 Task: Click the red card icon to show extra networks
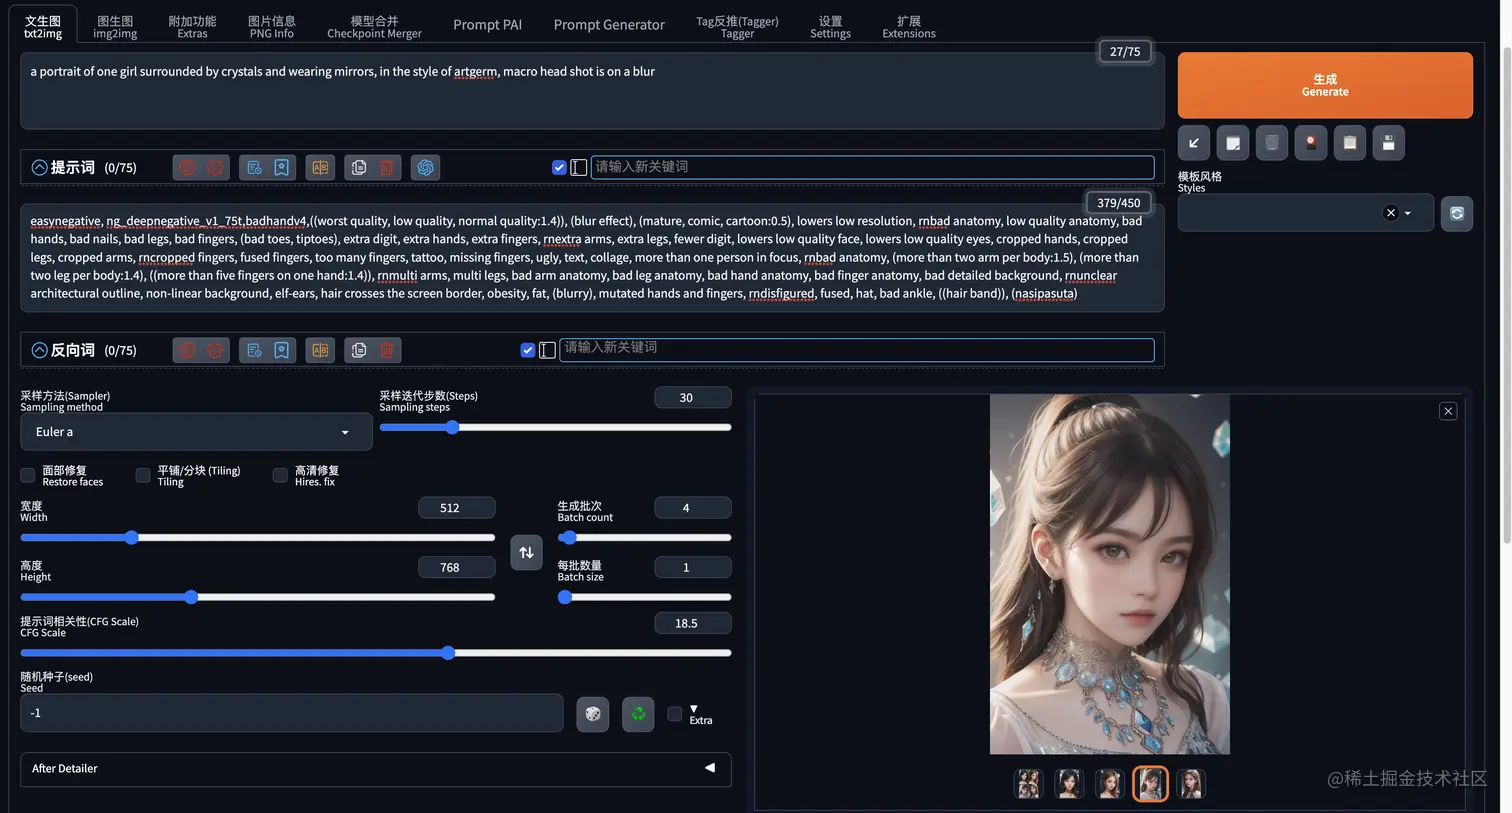[x=1311, y=143]
